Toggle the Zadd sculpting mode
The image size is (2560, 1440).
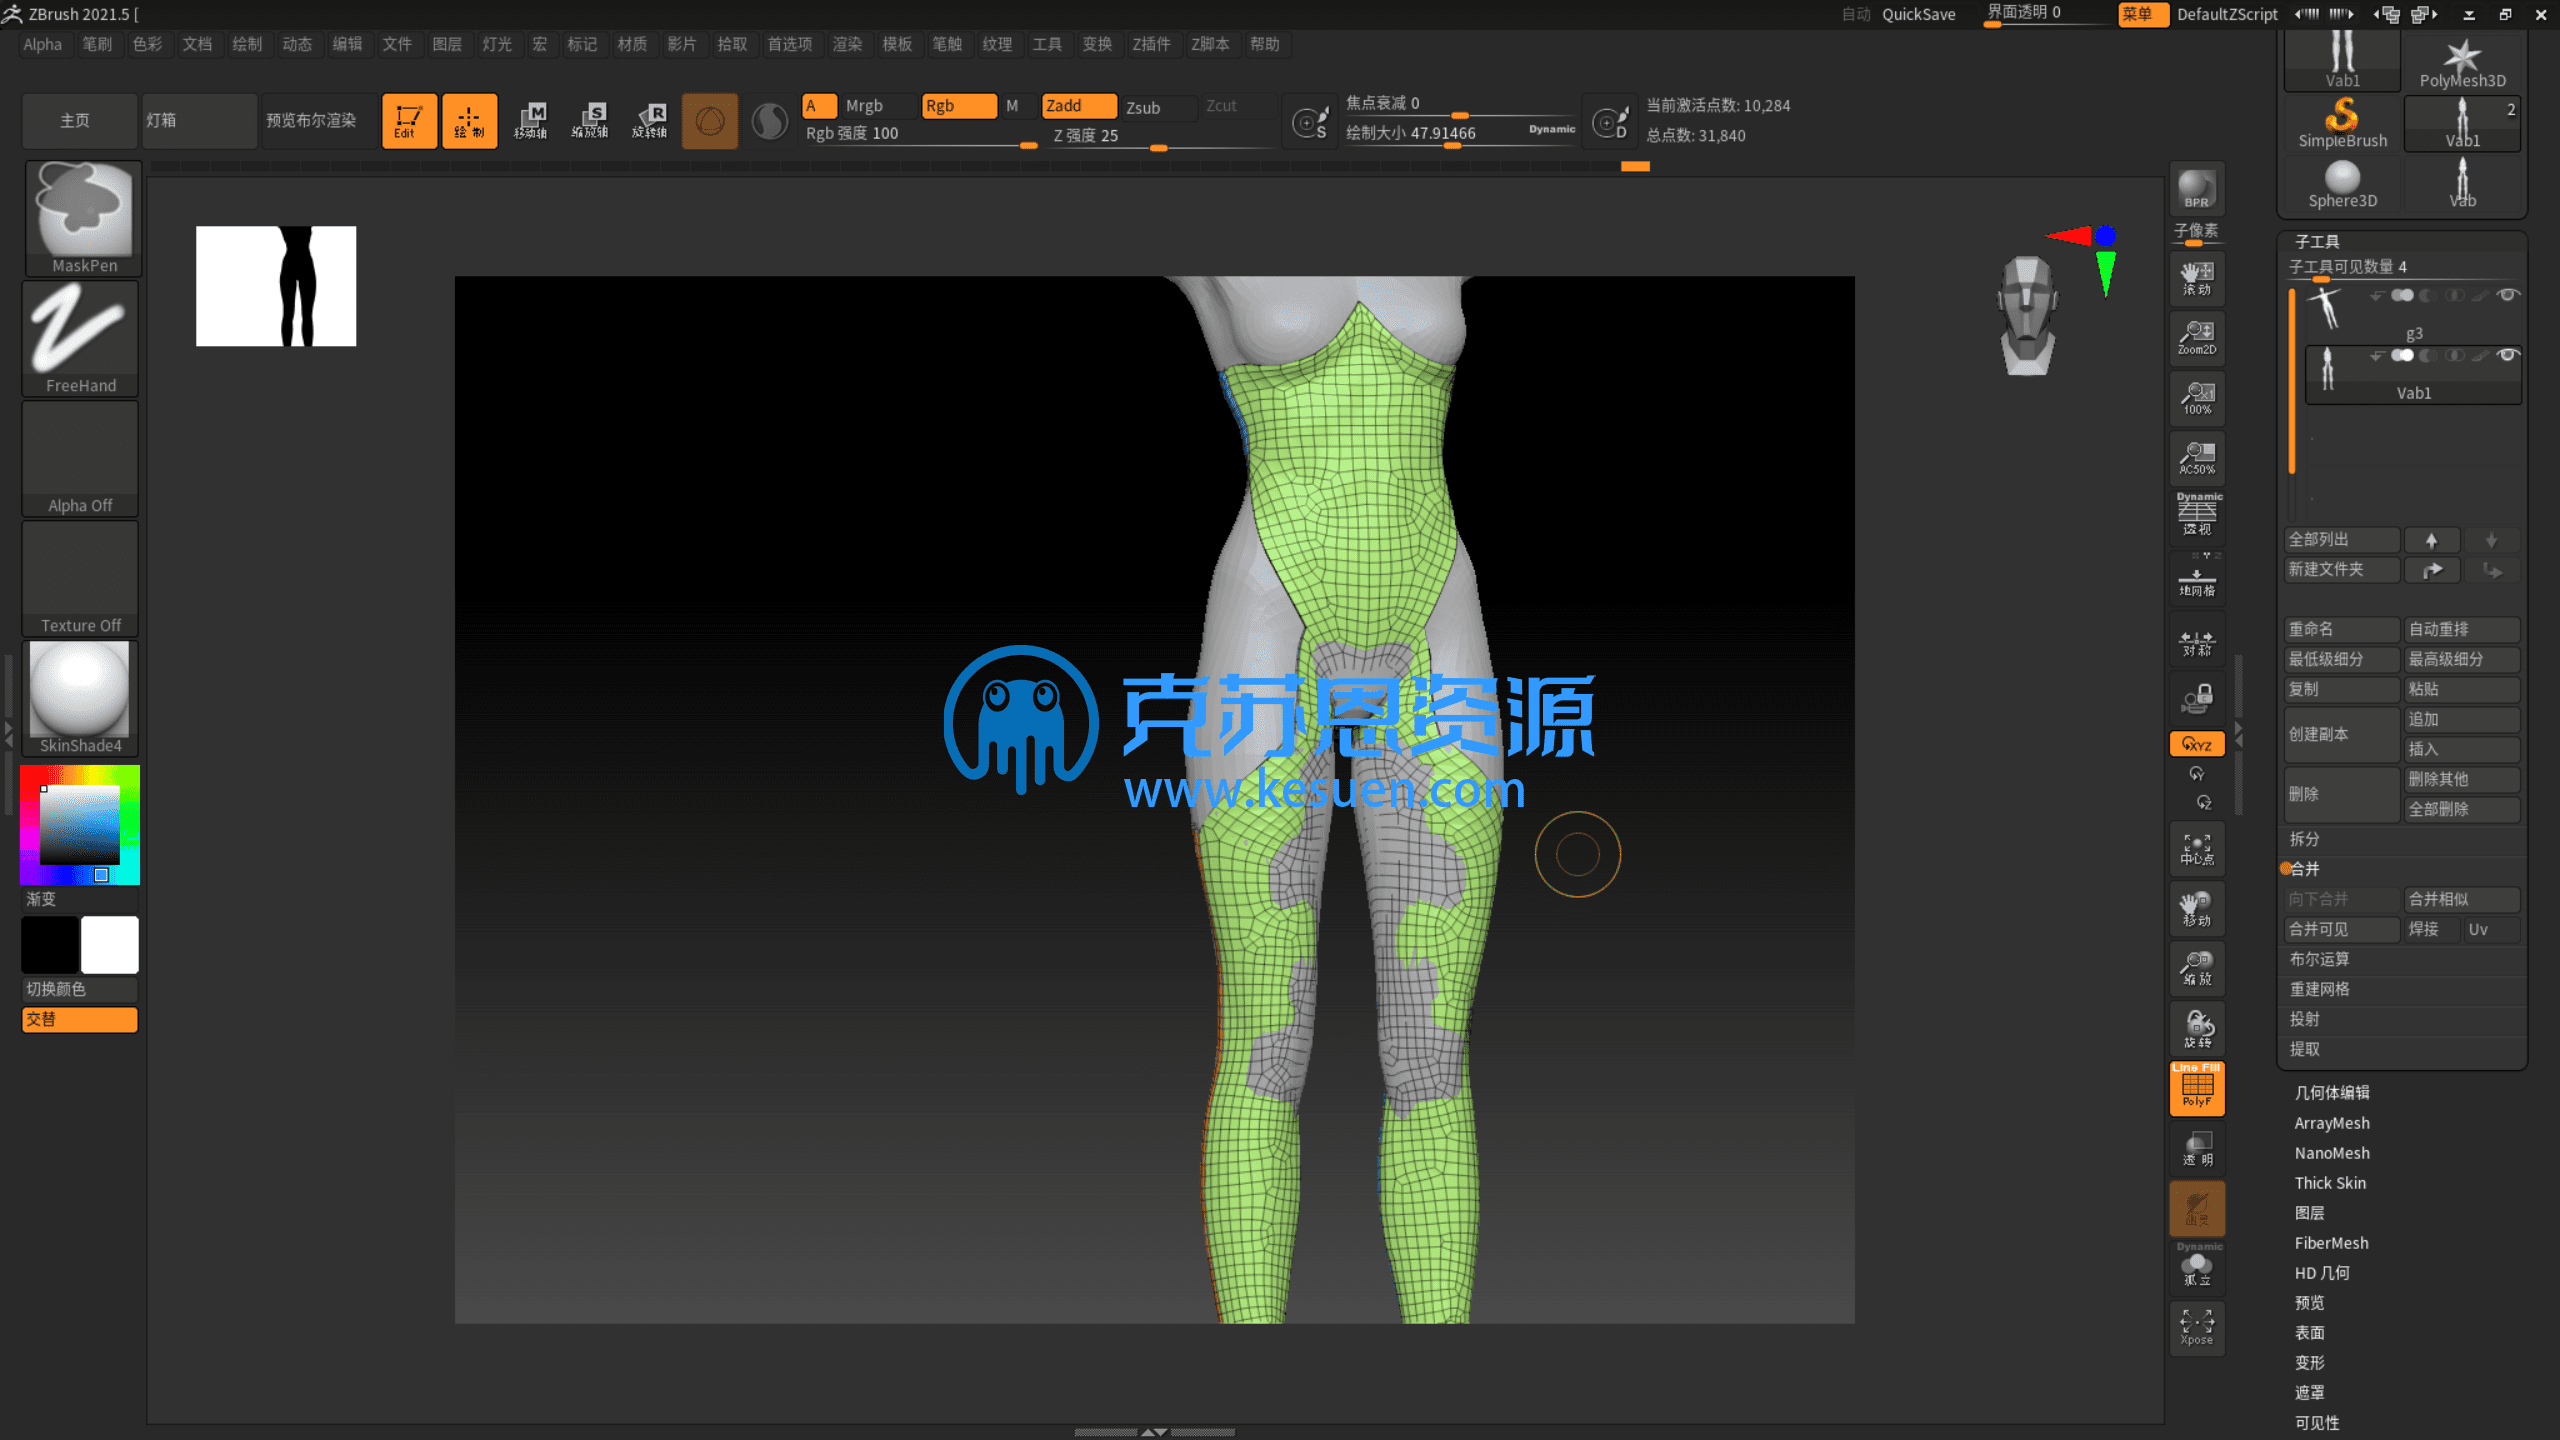pyautogui.click(x=1078, y=105)
